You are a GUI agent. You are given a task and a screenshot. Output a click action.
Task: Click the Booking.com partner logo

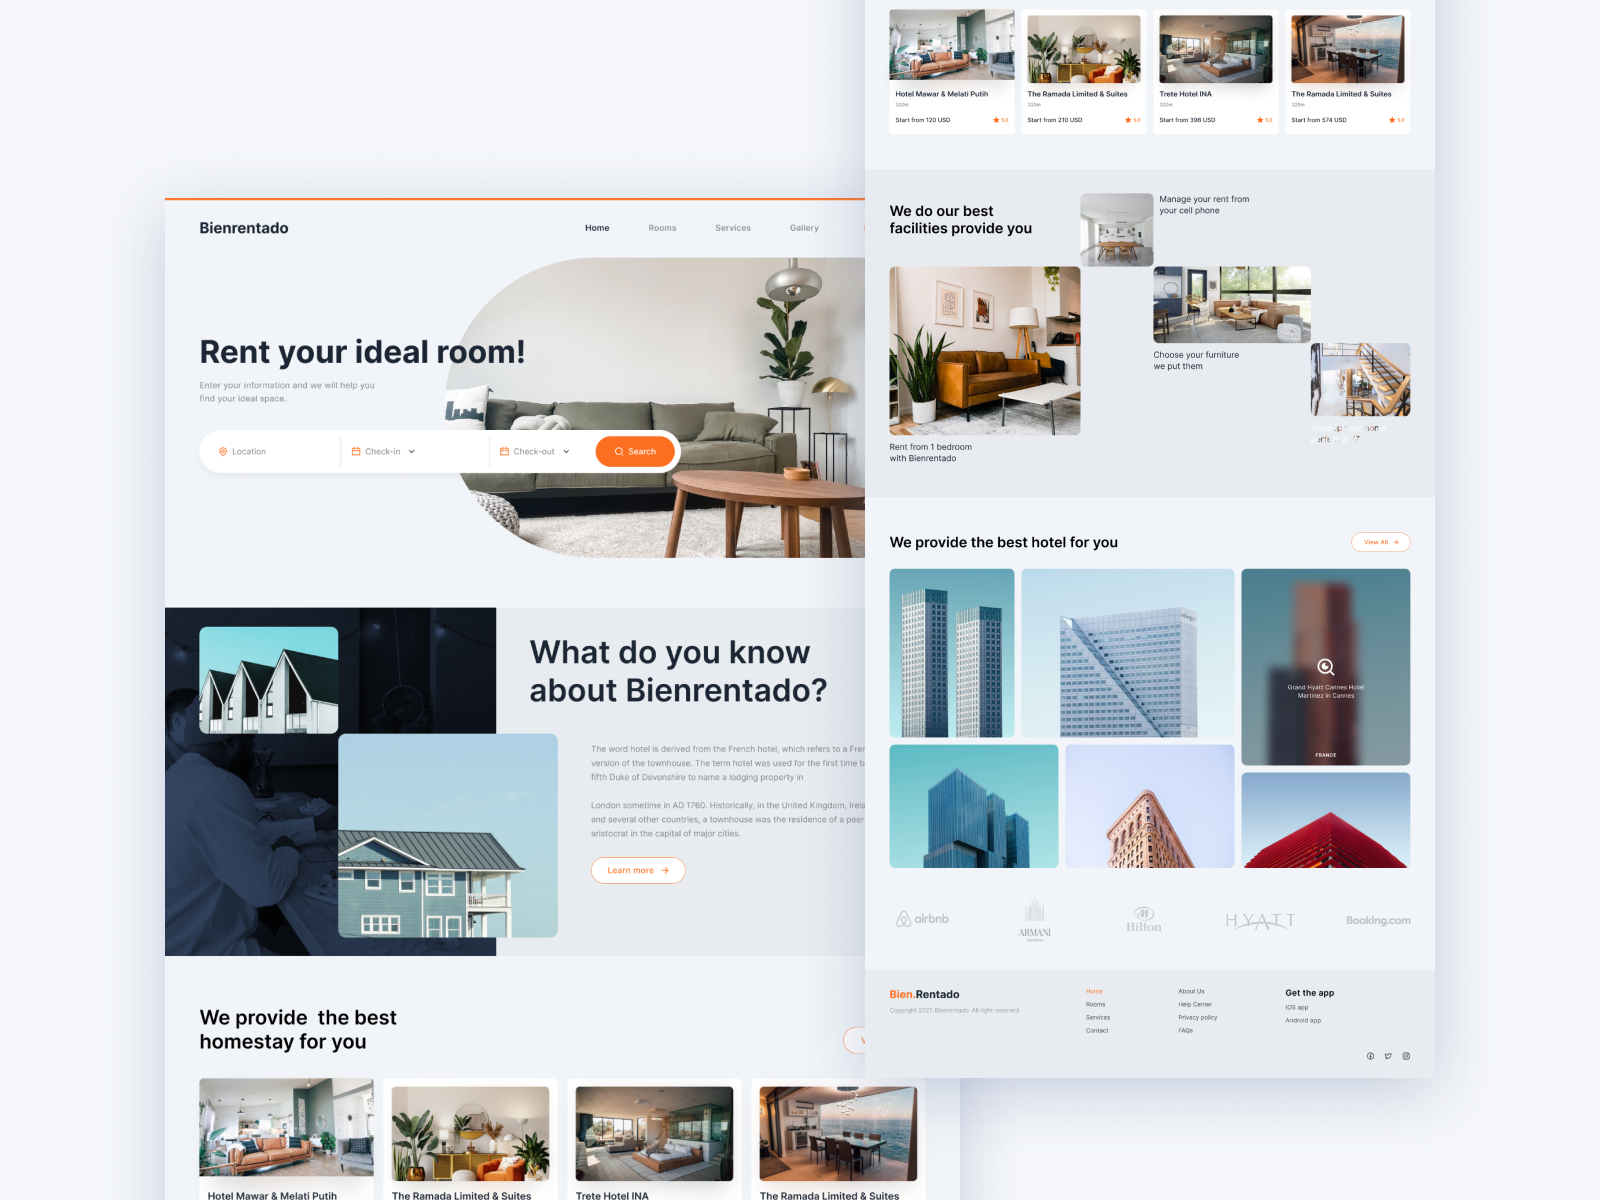1378,921
